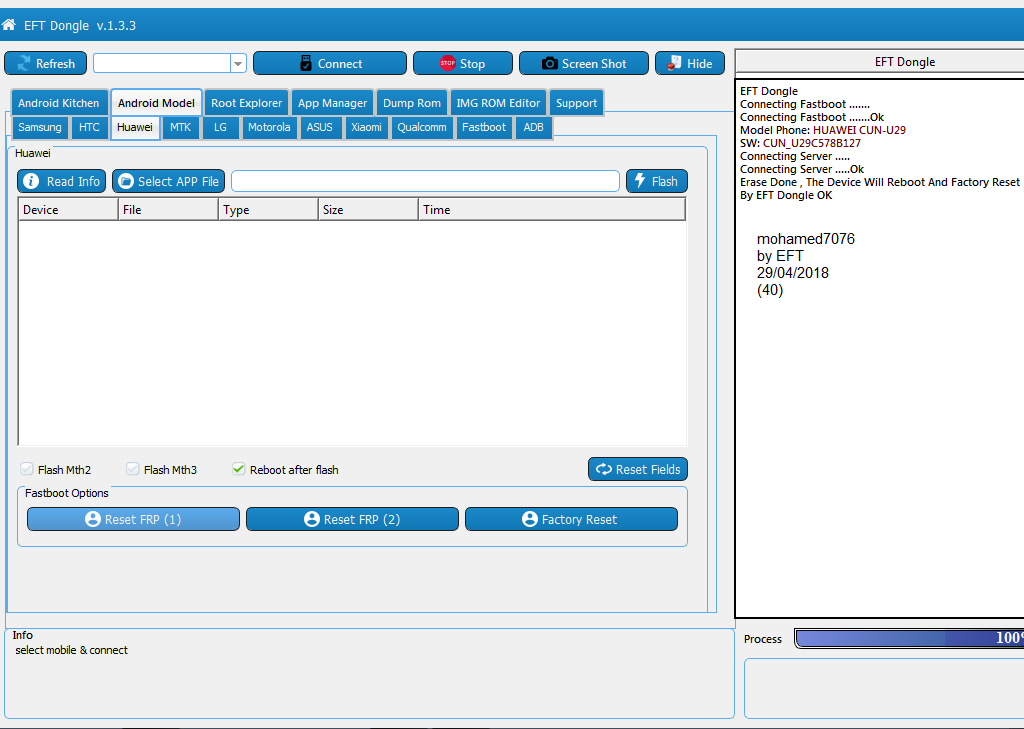This screenshot has width=1024, height=729.
Task: Open the device selection dropdown arrow
Action: click(238, 63)
